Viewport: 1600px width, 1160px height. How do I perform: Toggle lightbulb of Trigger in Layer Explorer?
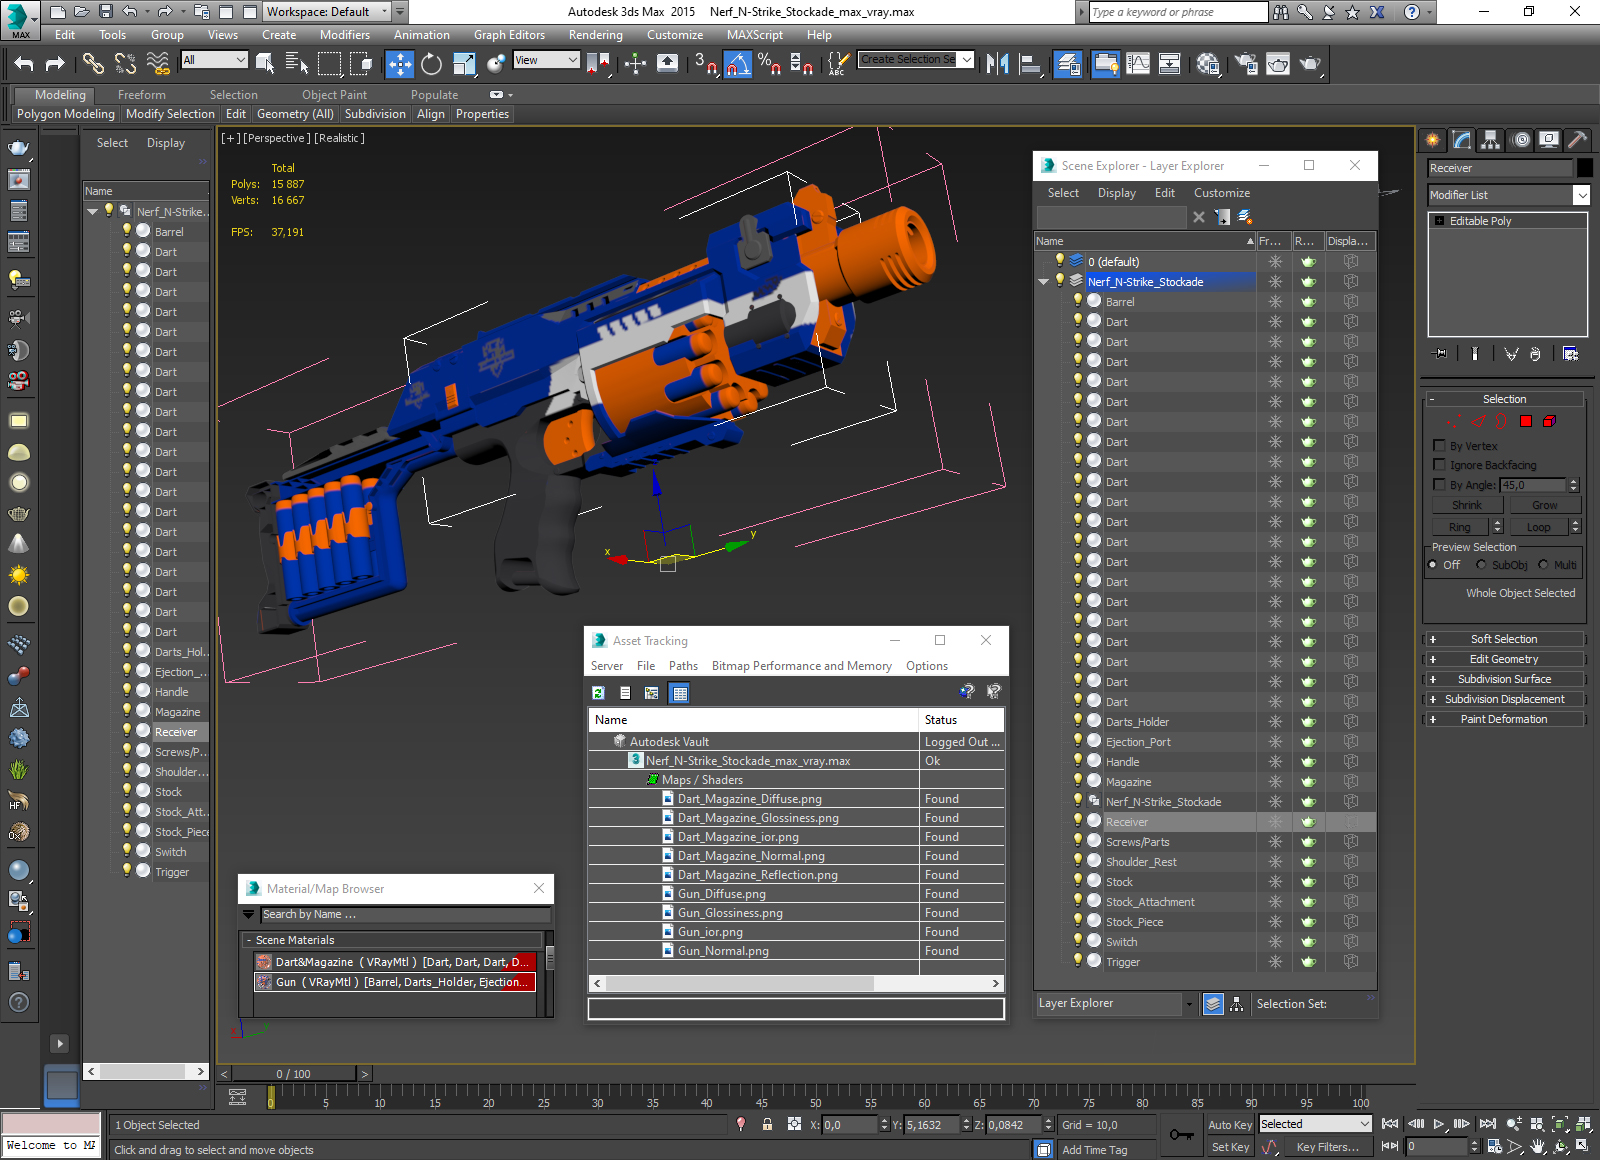[1078, 961]
